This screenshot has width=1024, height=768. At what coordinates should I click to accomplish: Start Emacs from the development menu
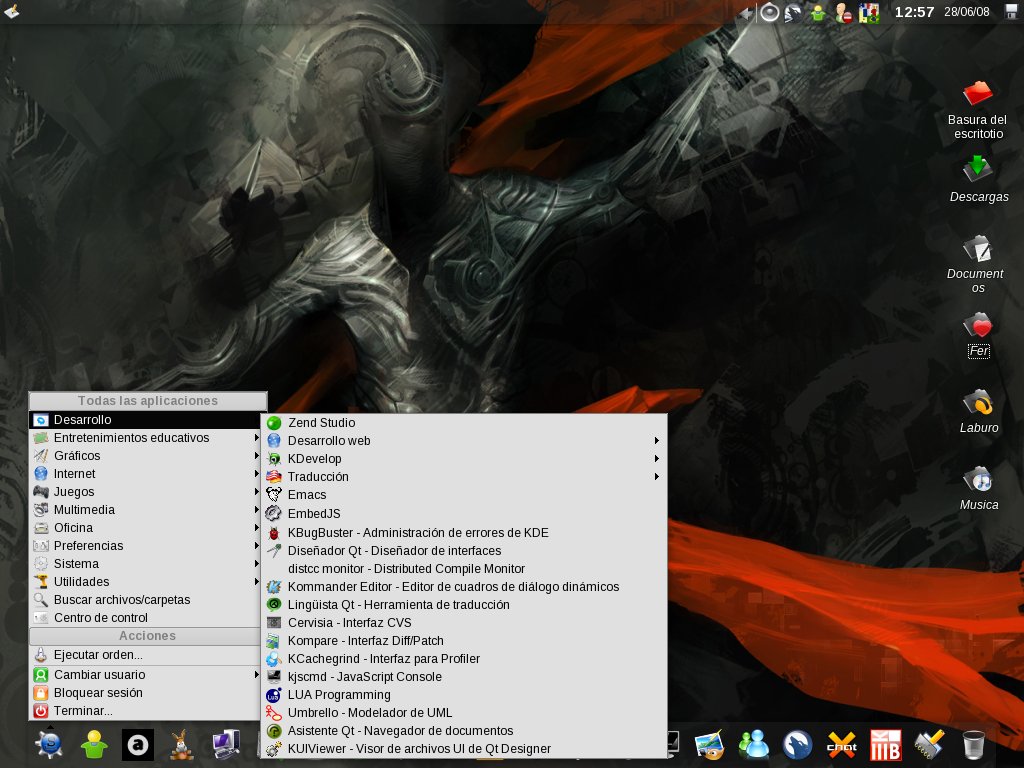[464, 494]
